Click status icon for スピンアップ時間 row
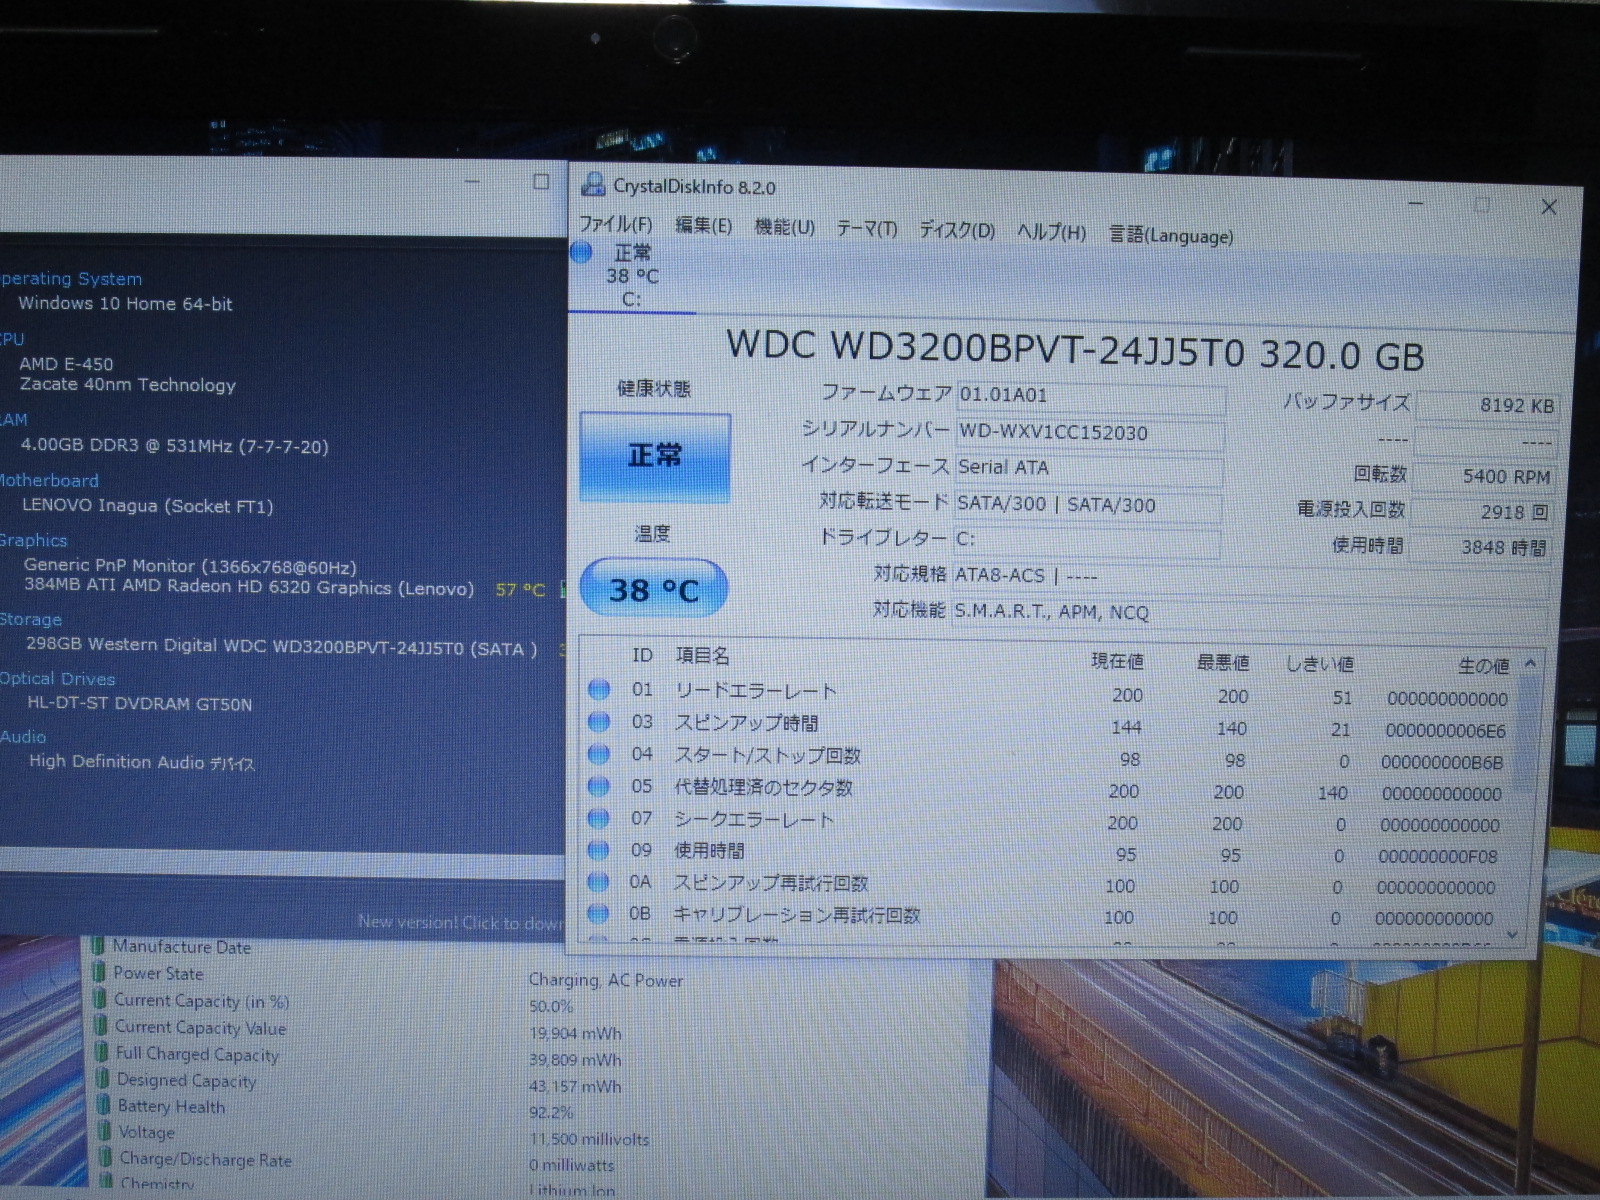 click(599, 721)
